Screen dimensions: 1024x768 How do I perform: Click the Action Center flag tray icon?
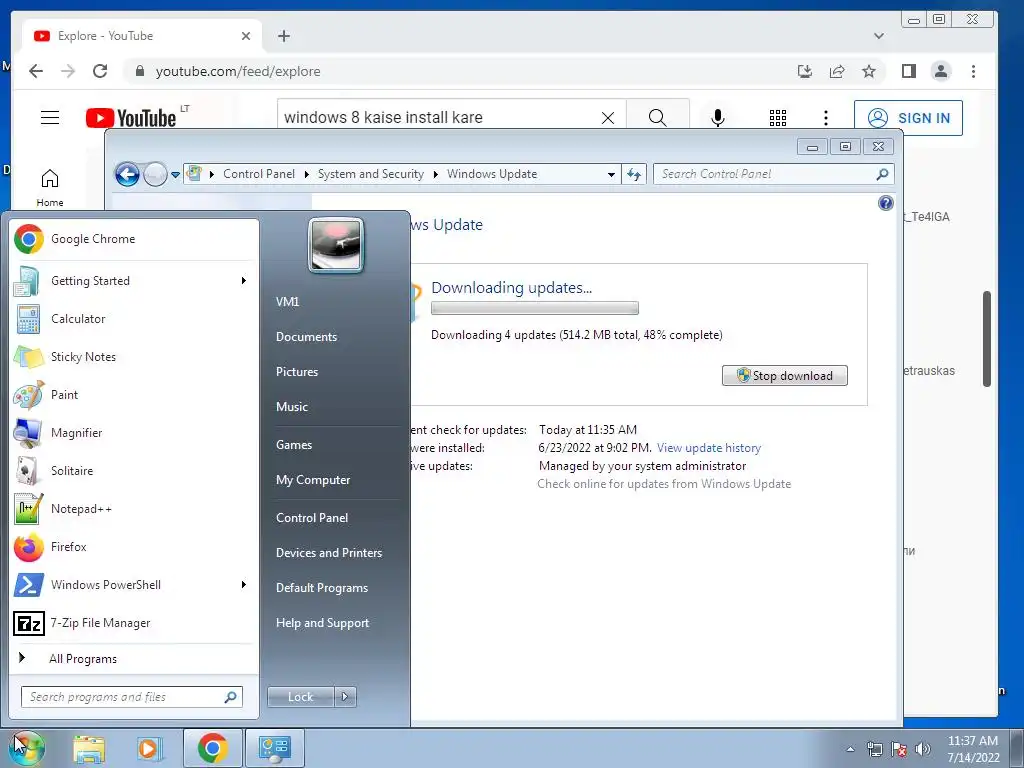(899, 749)
